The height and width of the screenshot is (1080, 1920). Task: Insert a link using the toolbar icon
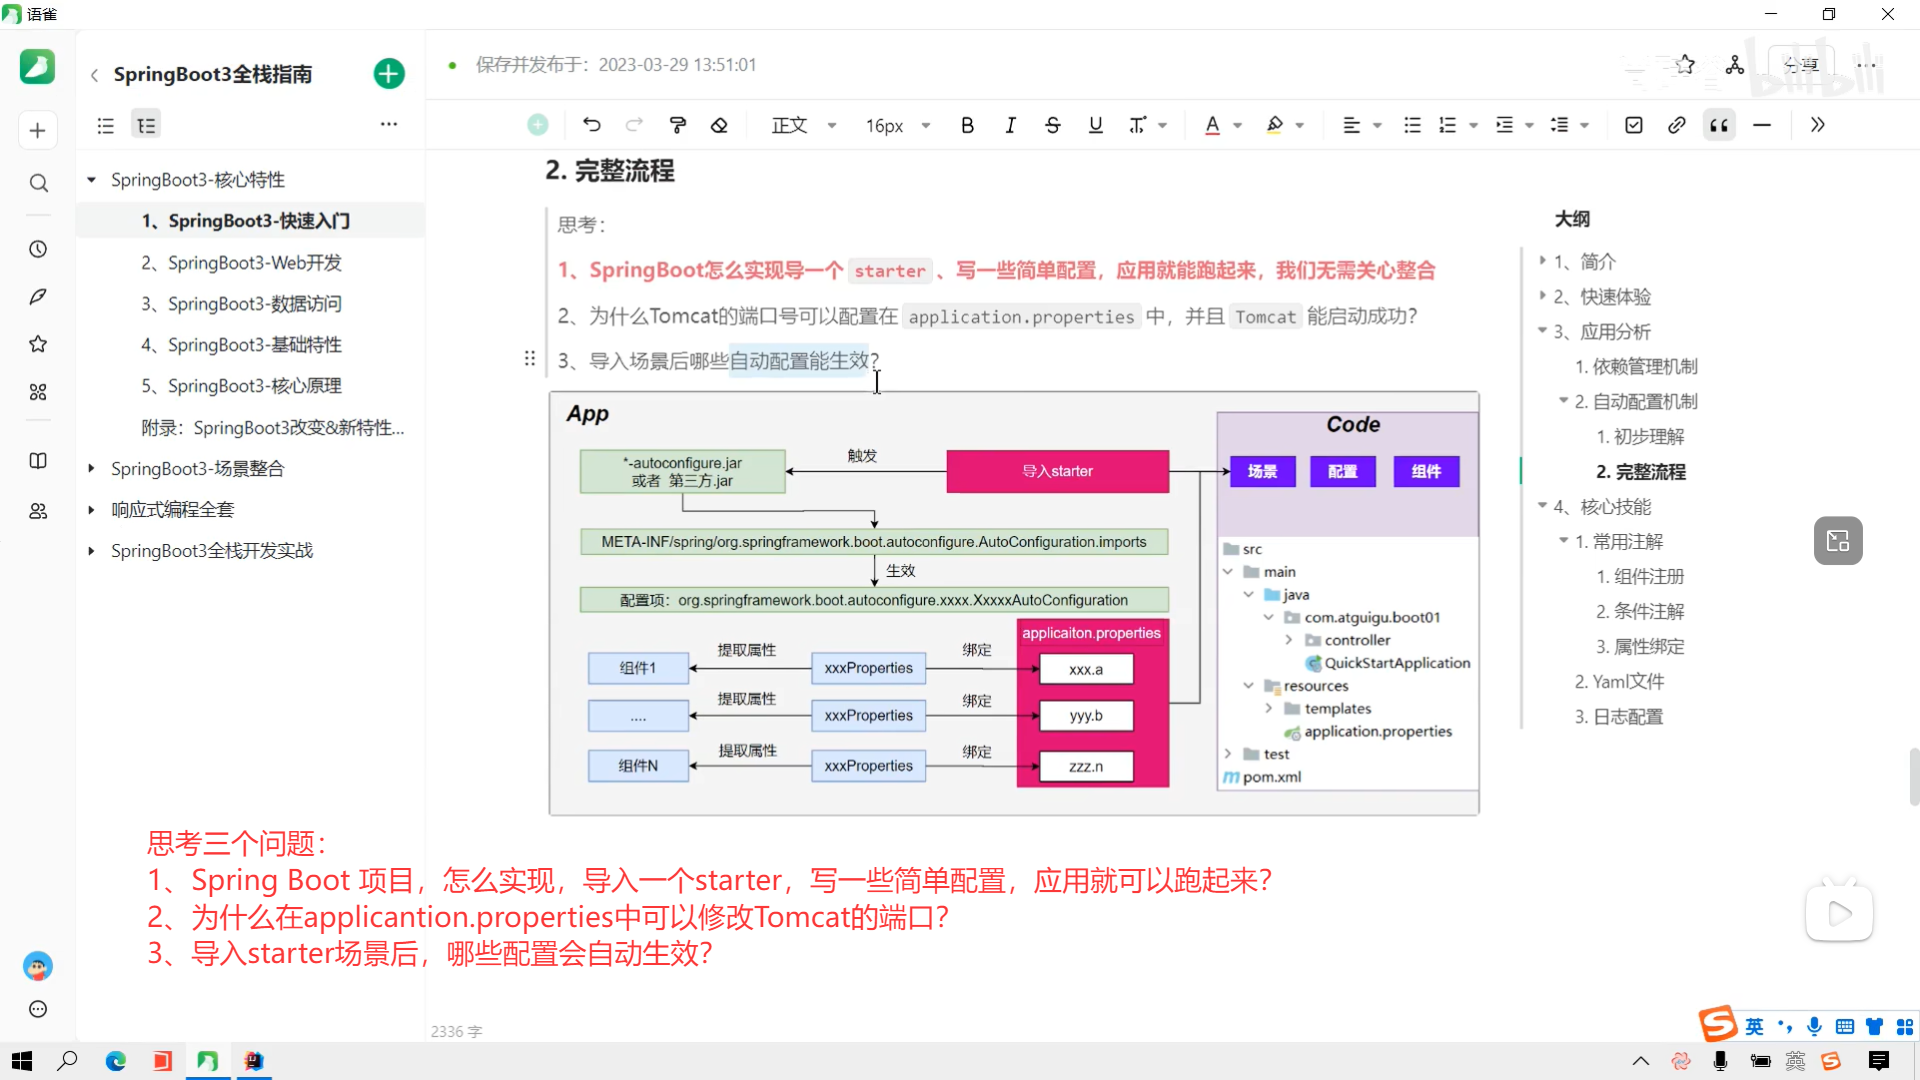(1677, 125)
